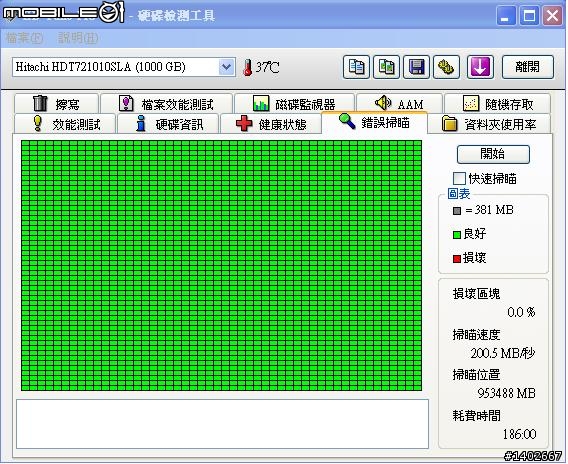Open the 說明 menu
Image resolution: width=568 pixels, height=464 pixels.
(78, 38)
